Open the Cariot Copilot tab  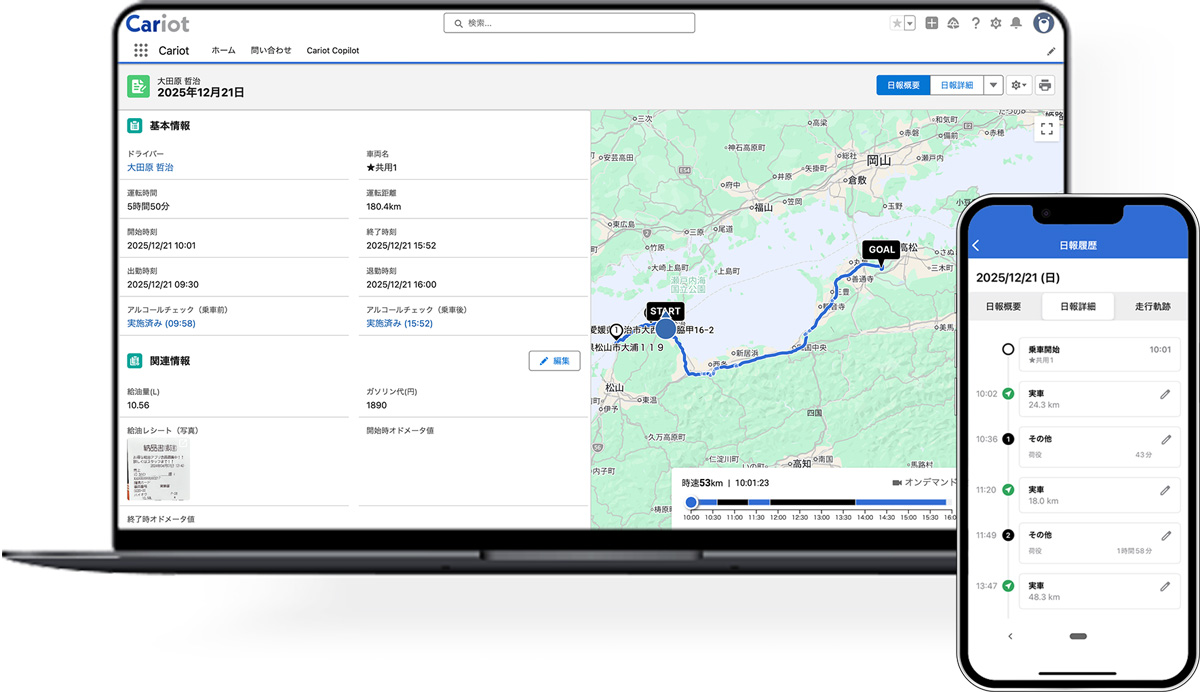tap(333, 50)
